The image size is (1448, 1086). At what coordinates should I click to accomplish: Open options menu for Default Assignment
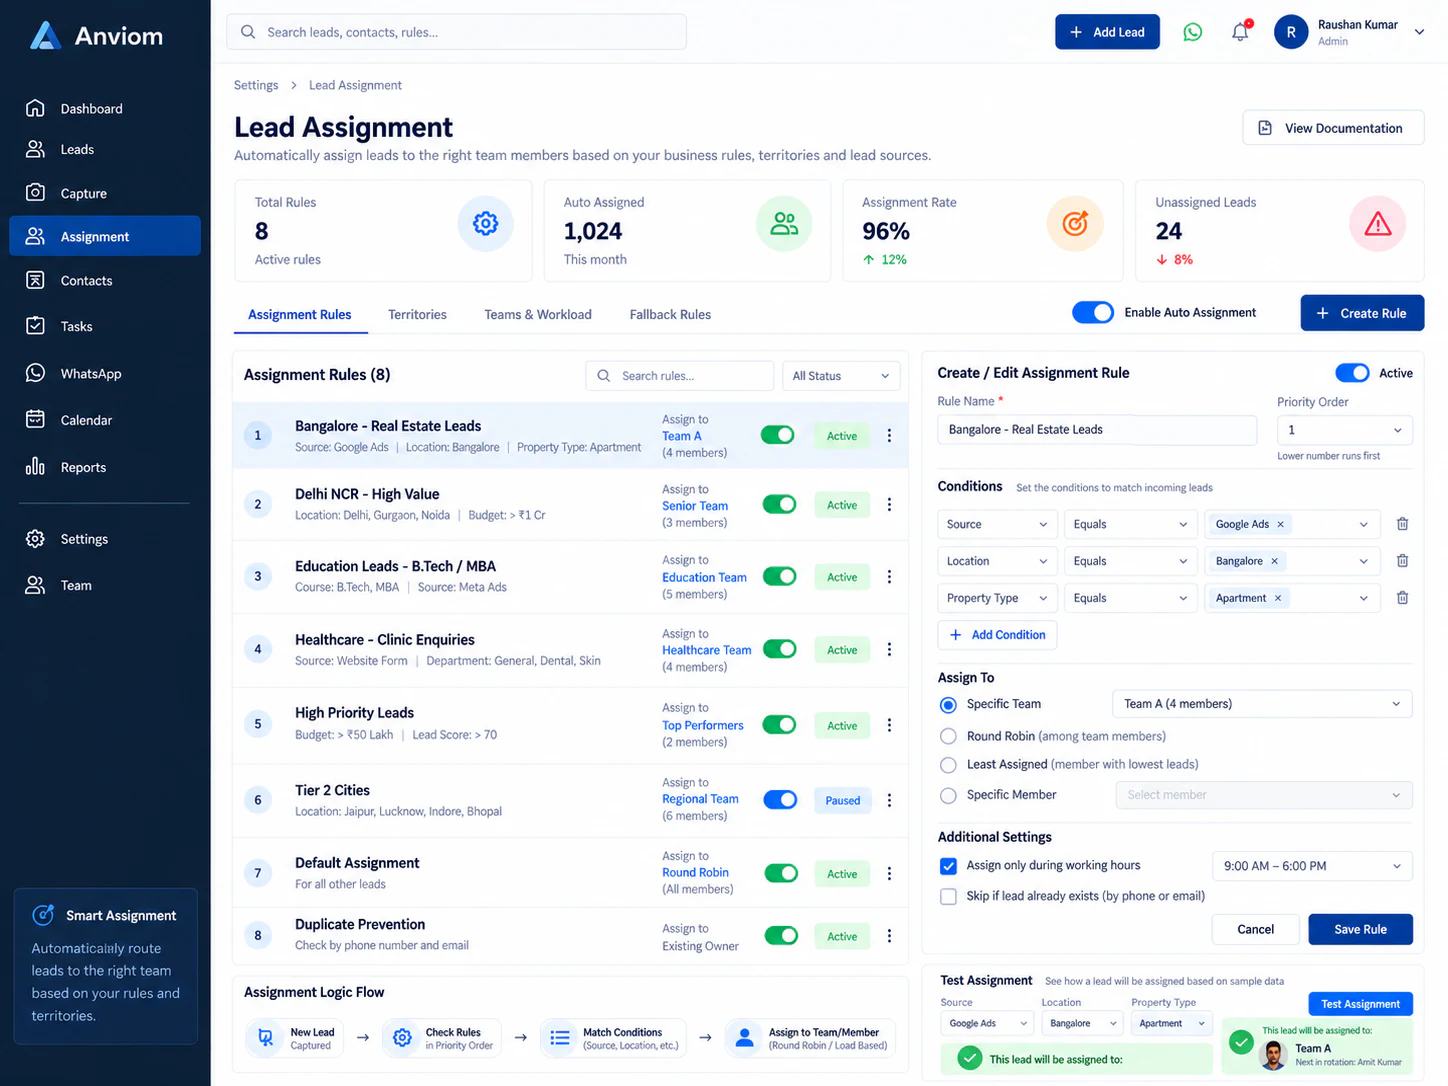pos(889,873)
